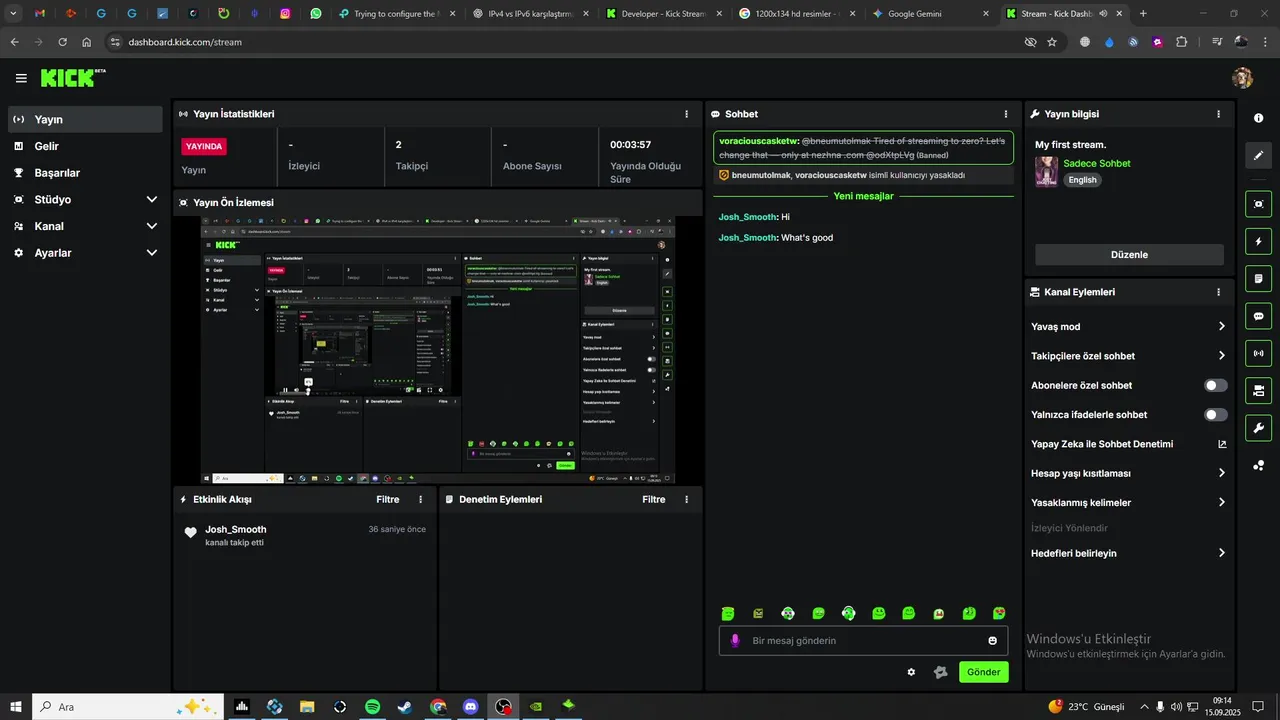Image resolution: width=1280 pixels, height=720 pixels.
Task: Open the Windows Start menu
Action: click(15, 706)
